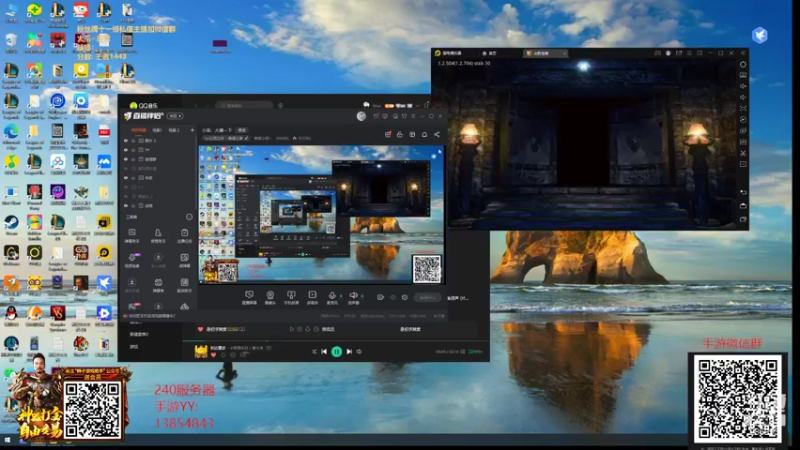Open camera source in streaming toolbar
The image size is (800, 450).
tap(270, 297)
